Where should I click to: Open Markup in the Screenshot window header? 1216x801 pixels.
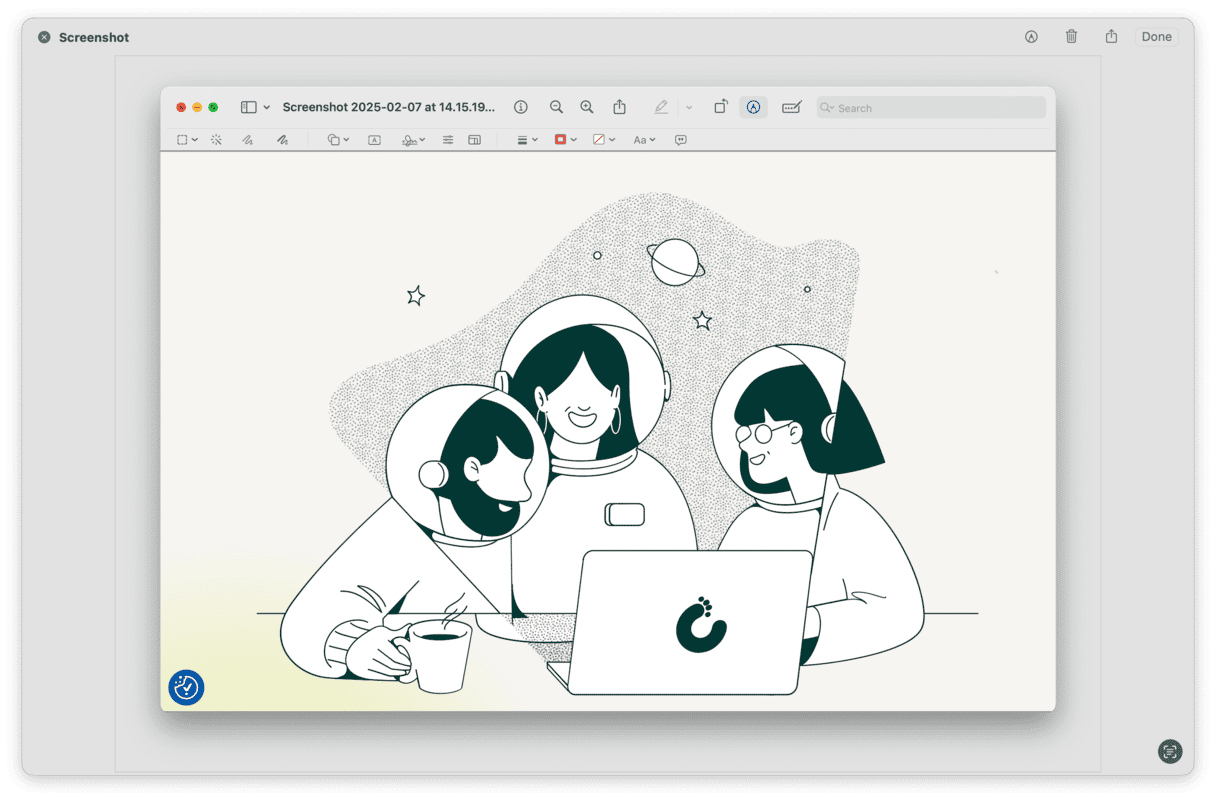(1031, 37)
